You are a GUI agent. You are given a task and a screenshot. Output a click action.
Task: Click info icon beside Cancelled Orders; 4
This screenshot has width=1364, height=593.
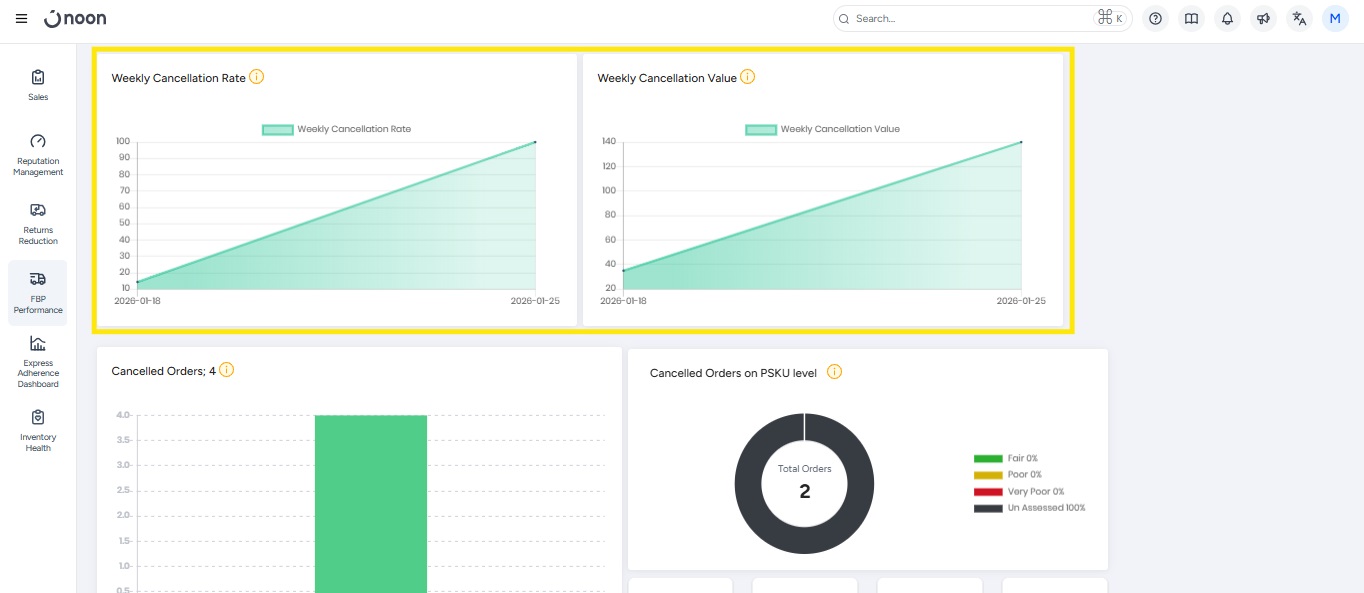coord(227,370)
